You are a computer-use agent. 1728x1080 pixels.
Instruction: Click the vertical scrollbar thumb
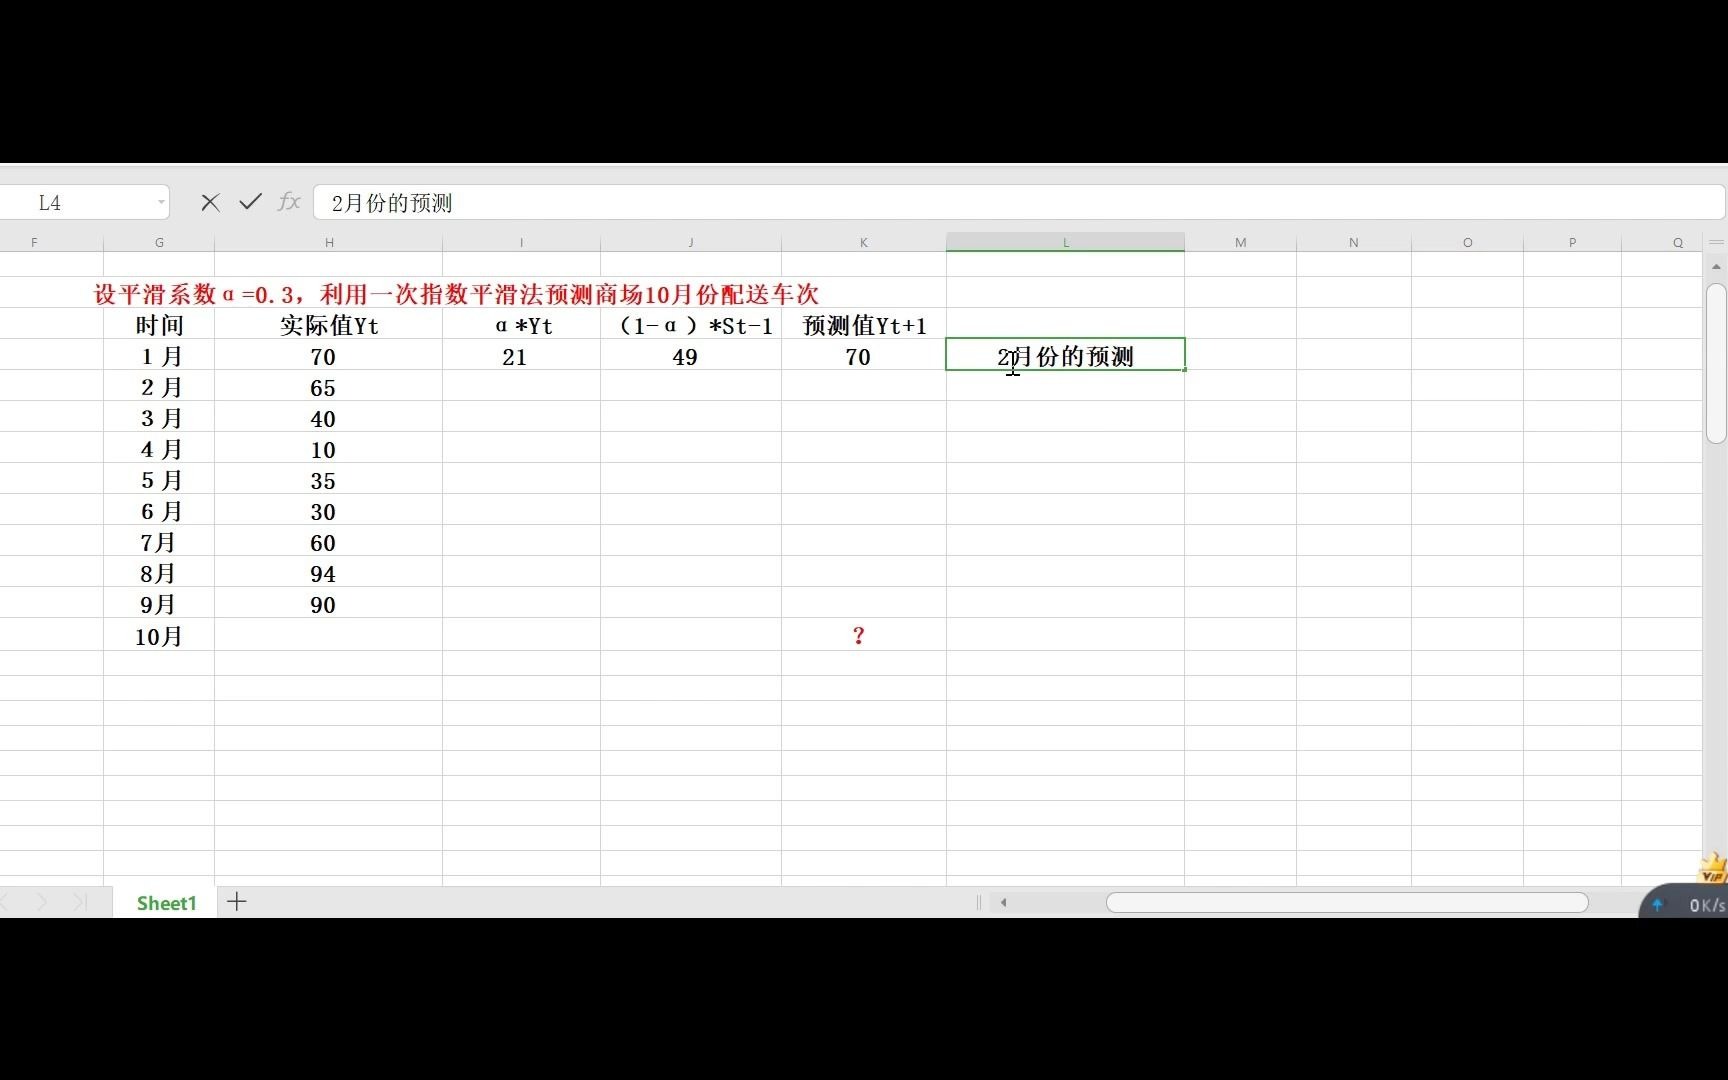pos(1717,363)
